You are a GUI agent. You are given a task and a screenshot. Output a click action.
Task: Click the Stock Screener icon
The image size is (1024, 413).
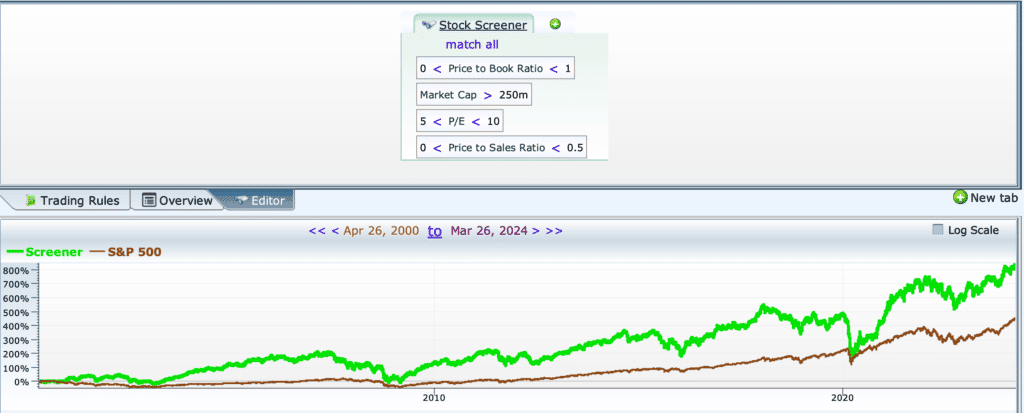(x=428, y=25)
